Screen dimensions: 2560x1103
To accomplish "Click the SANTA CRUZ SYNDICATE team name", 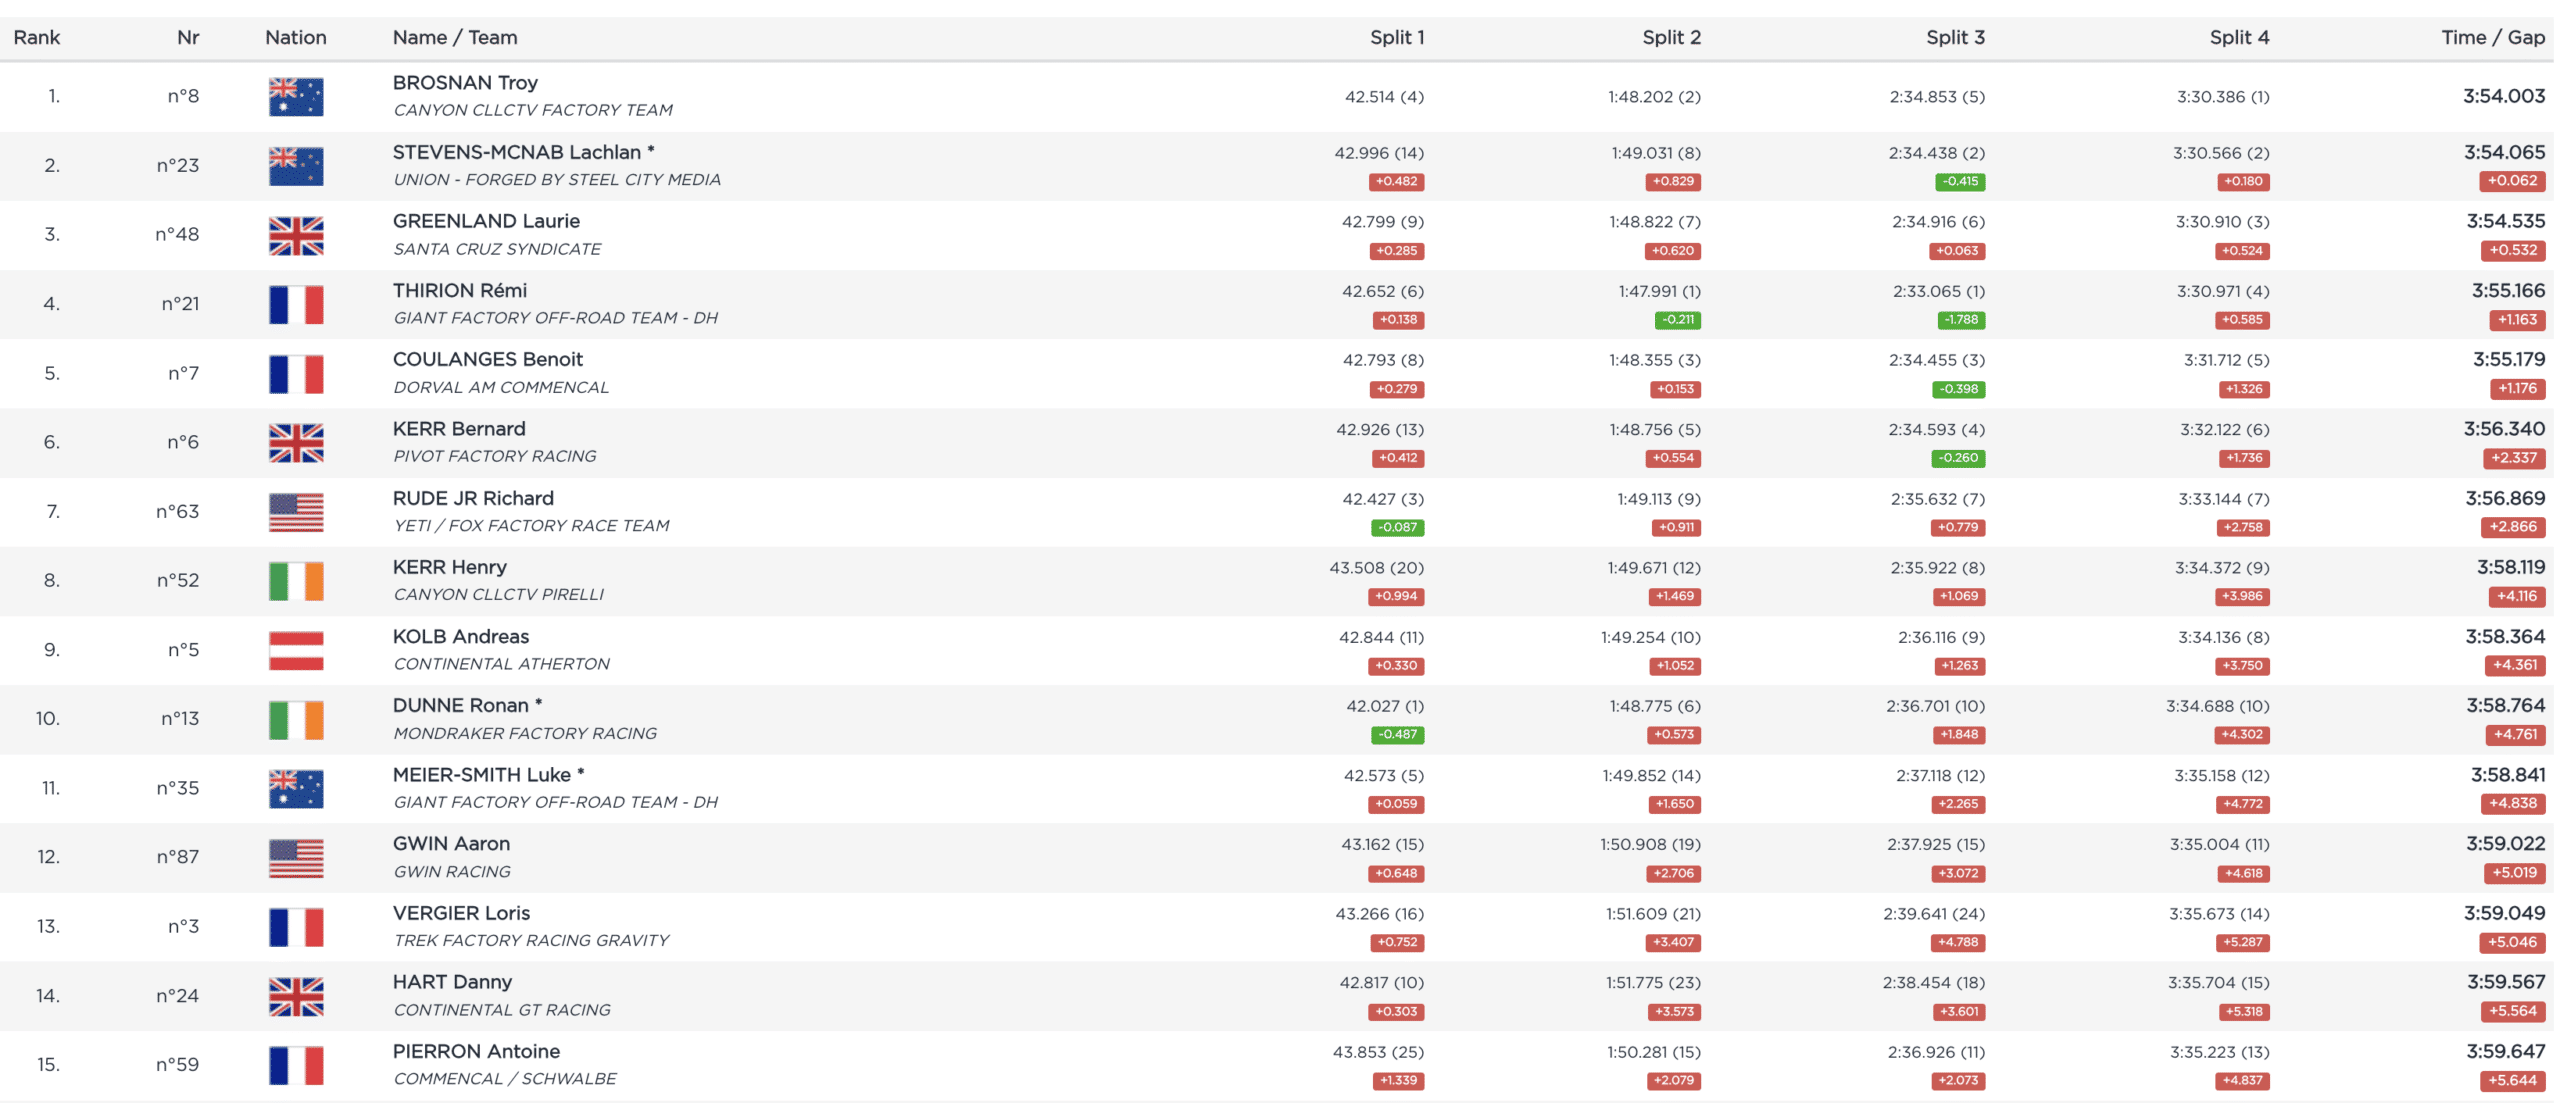I will 497,249.
